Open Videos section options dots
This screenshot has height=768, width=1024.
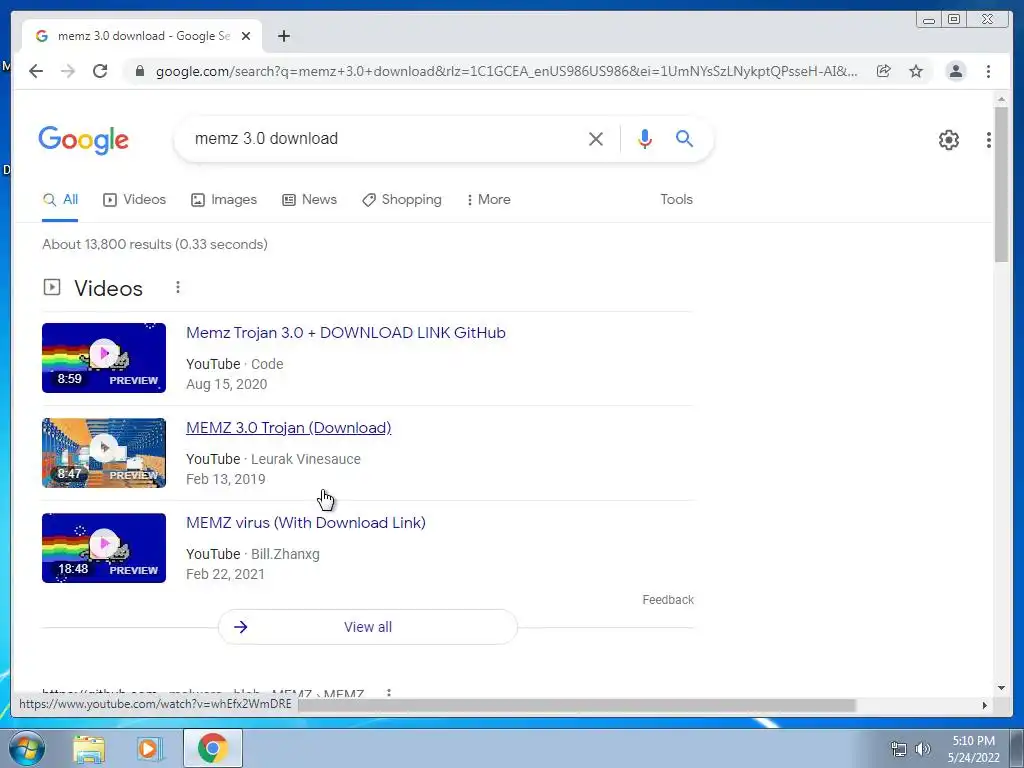[178, 287]
